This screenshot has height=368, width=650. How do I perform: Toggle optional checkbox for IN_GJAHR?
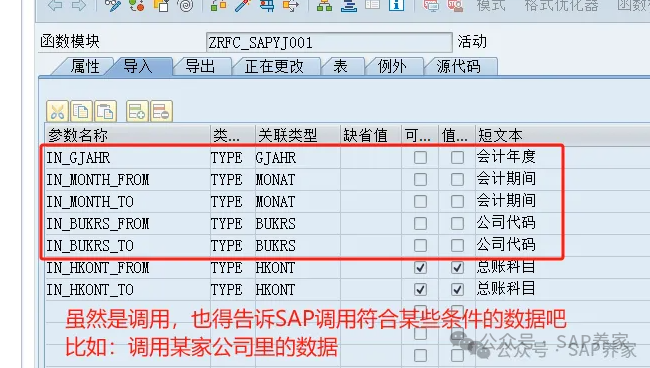(x=420, y=157)
